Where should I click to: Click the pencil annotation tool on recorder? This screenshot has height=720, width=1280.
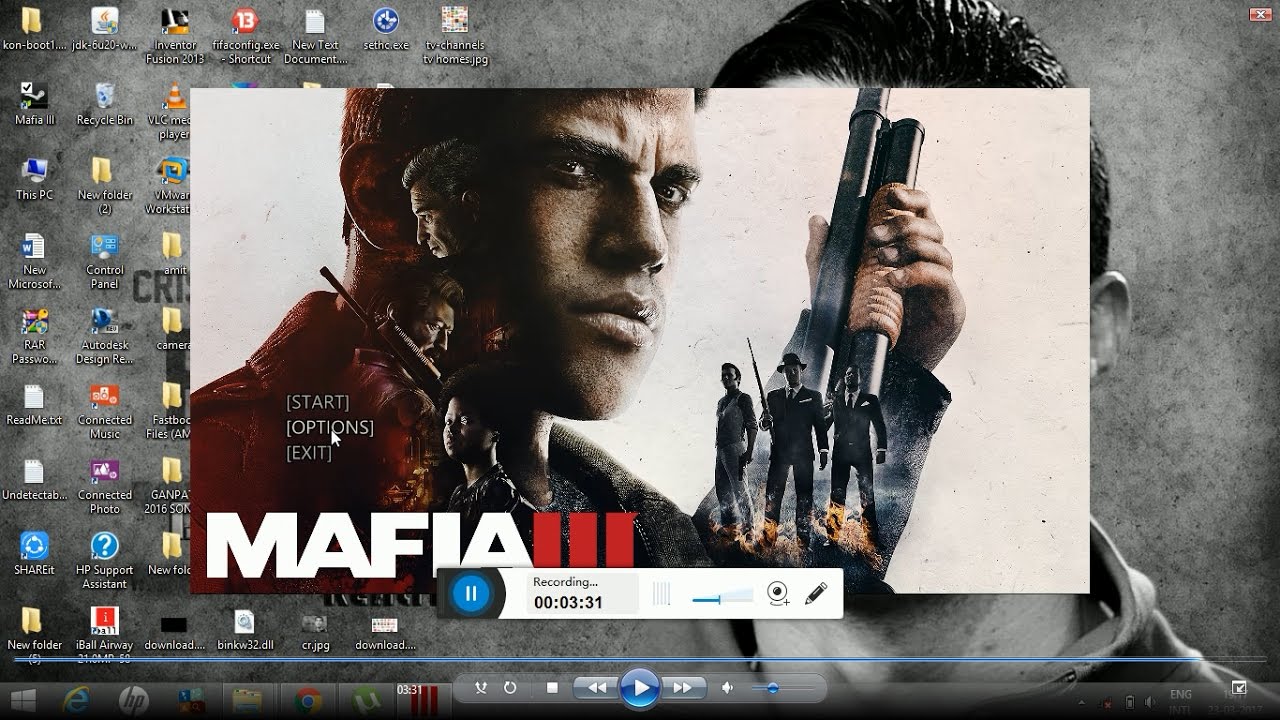(816, 594)
